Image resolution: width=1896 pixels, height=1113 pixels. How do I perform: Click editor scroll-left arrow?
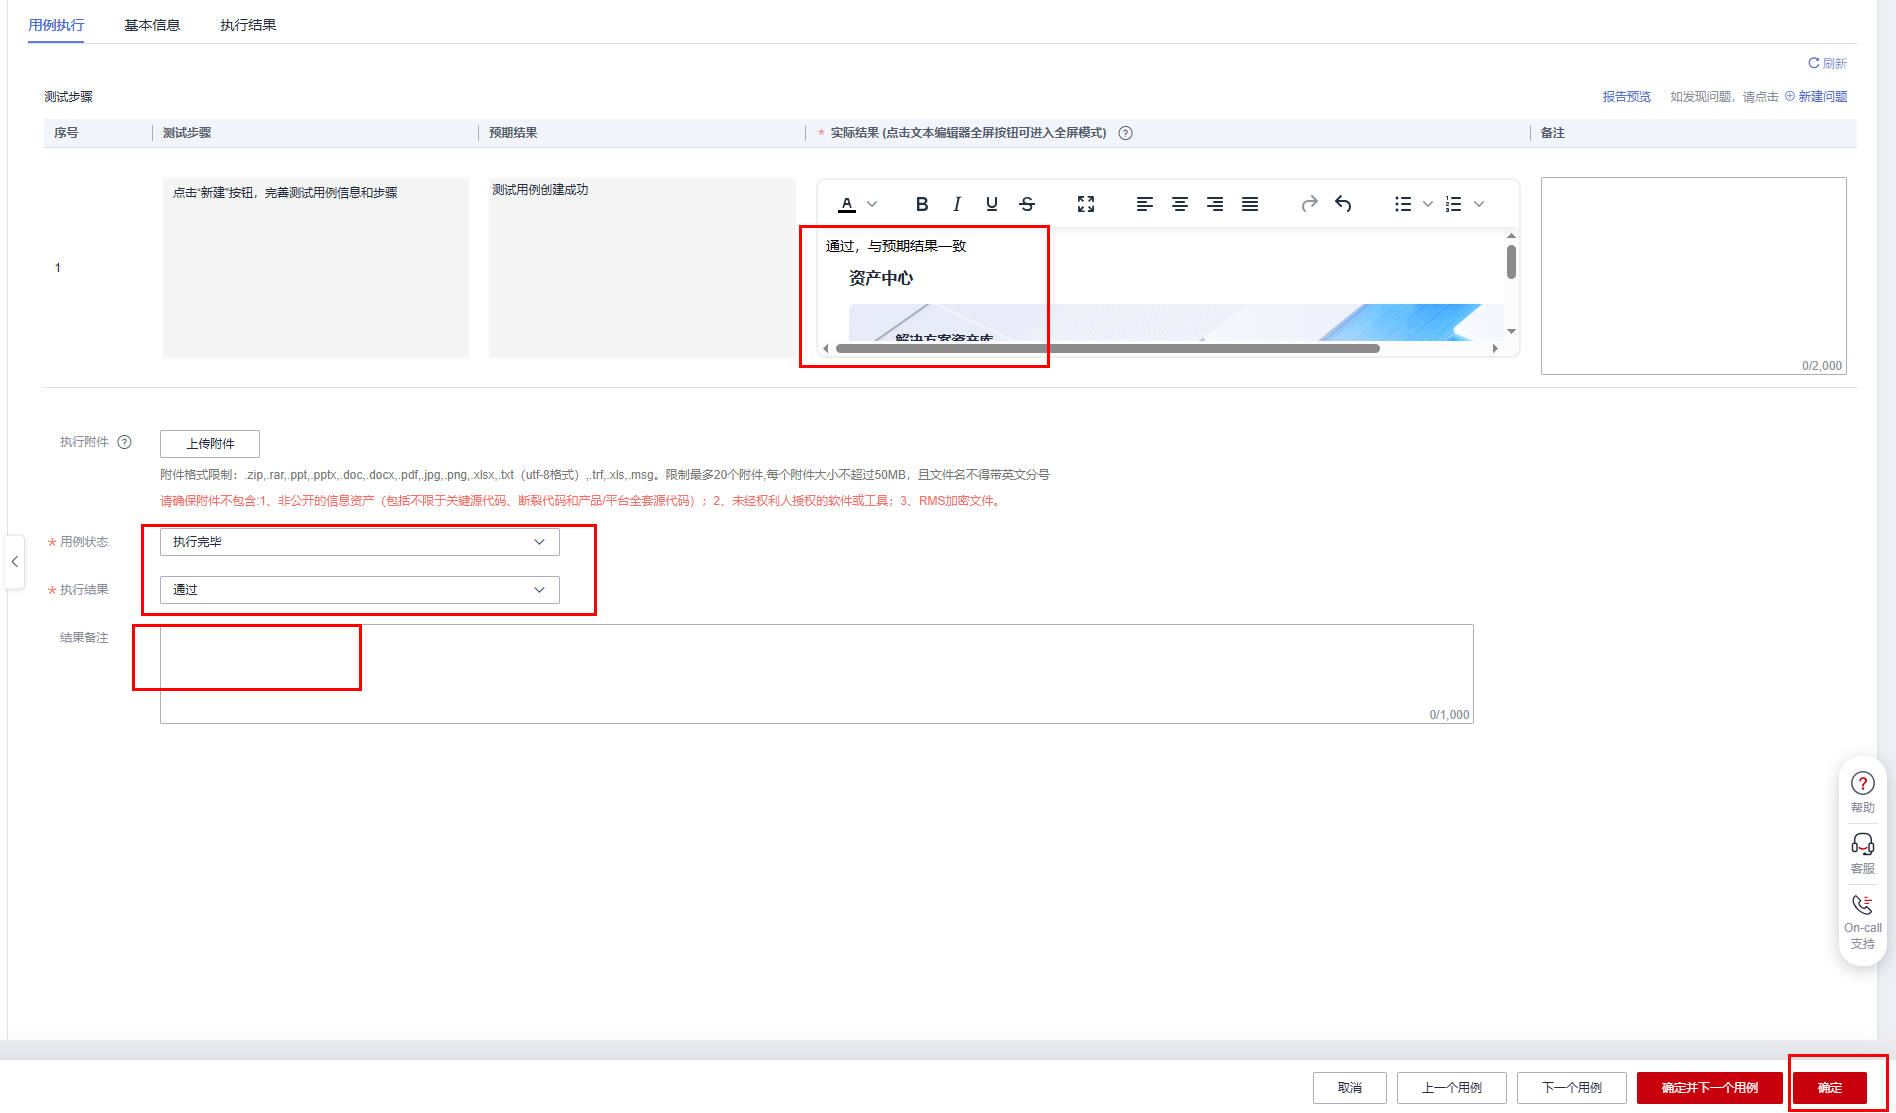tap(826, 349)
